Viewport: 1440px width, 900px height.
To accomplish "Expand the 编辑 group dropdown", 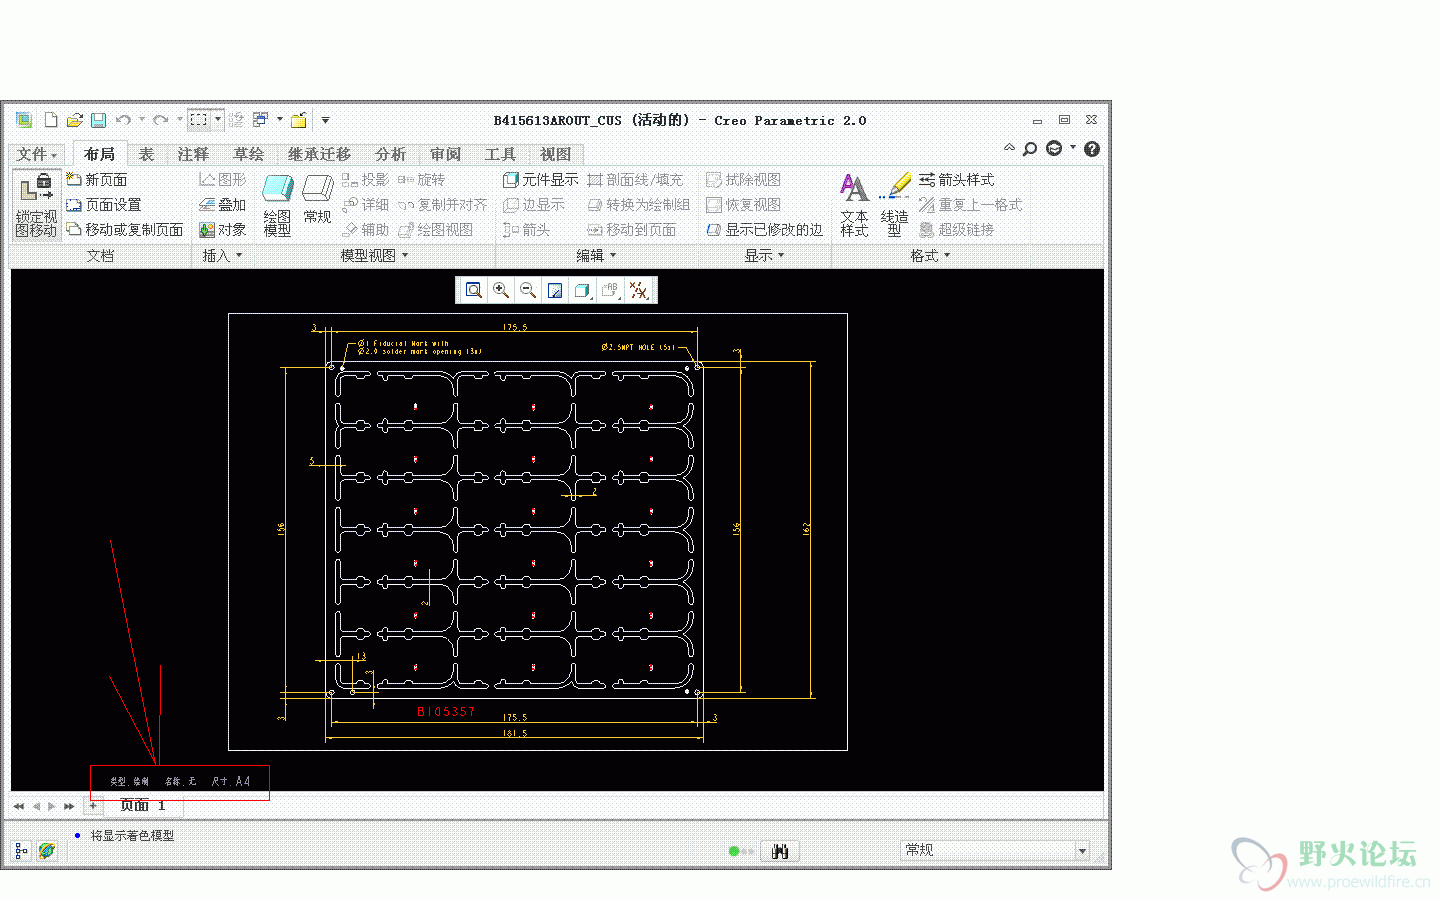I will point(596,256).
